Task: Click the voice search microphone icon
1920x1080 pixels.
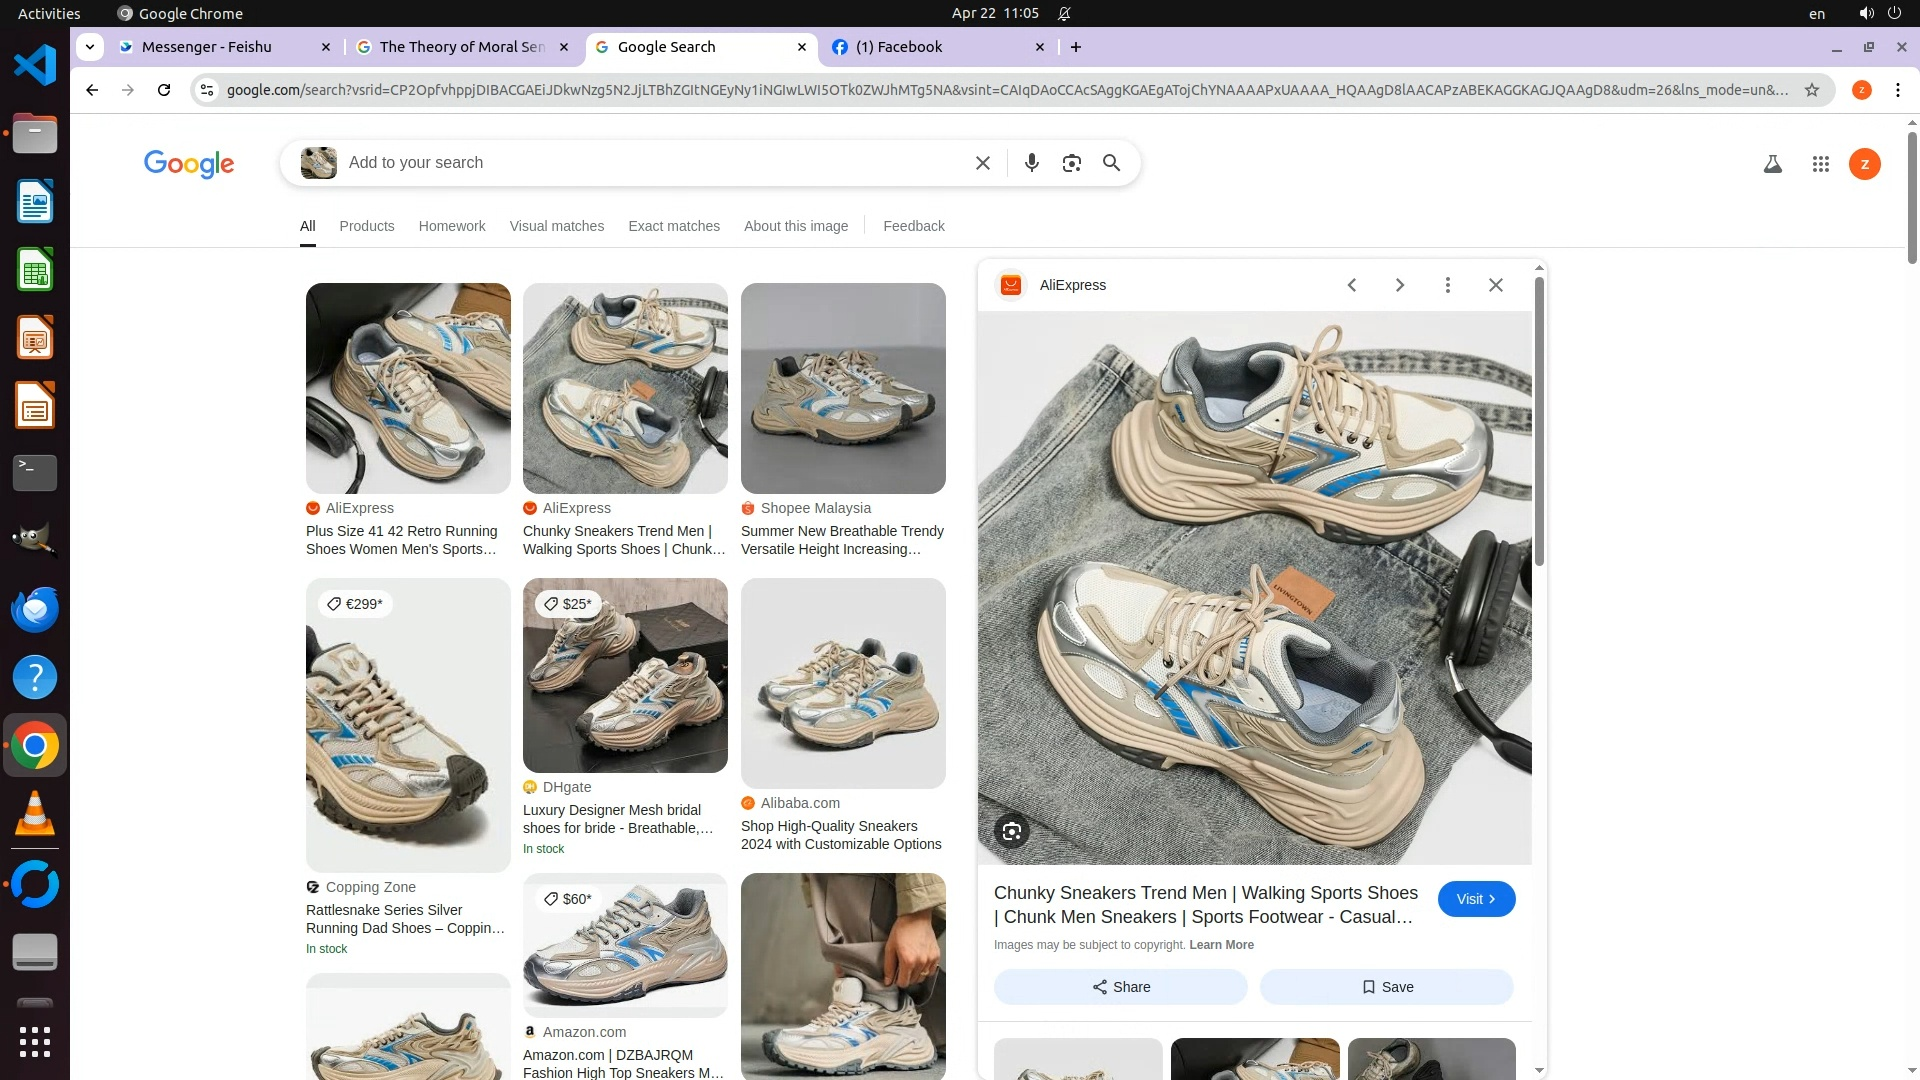Action: tap(1031, 163)
